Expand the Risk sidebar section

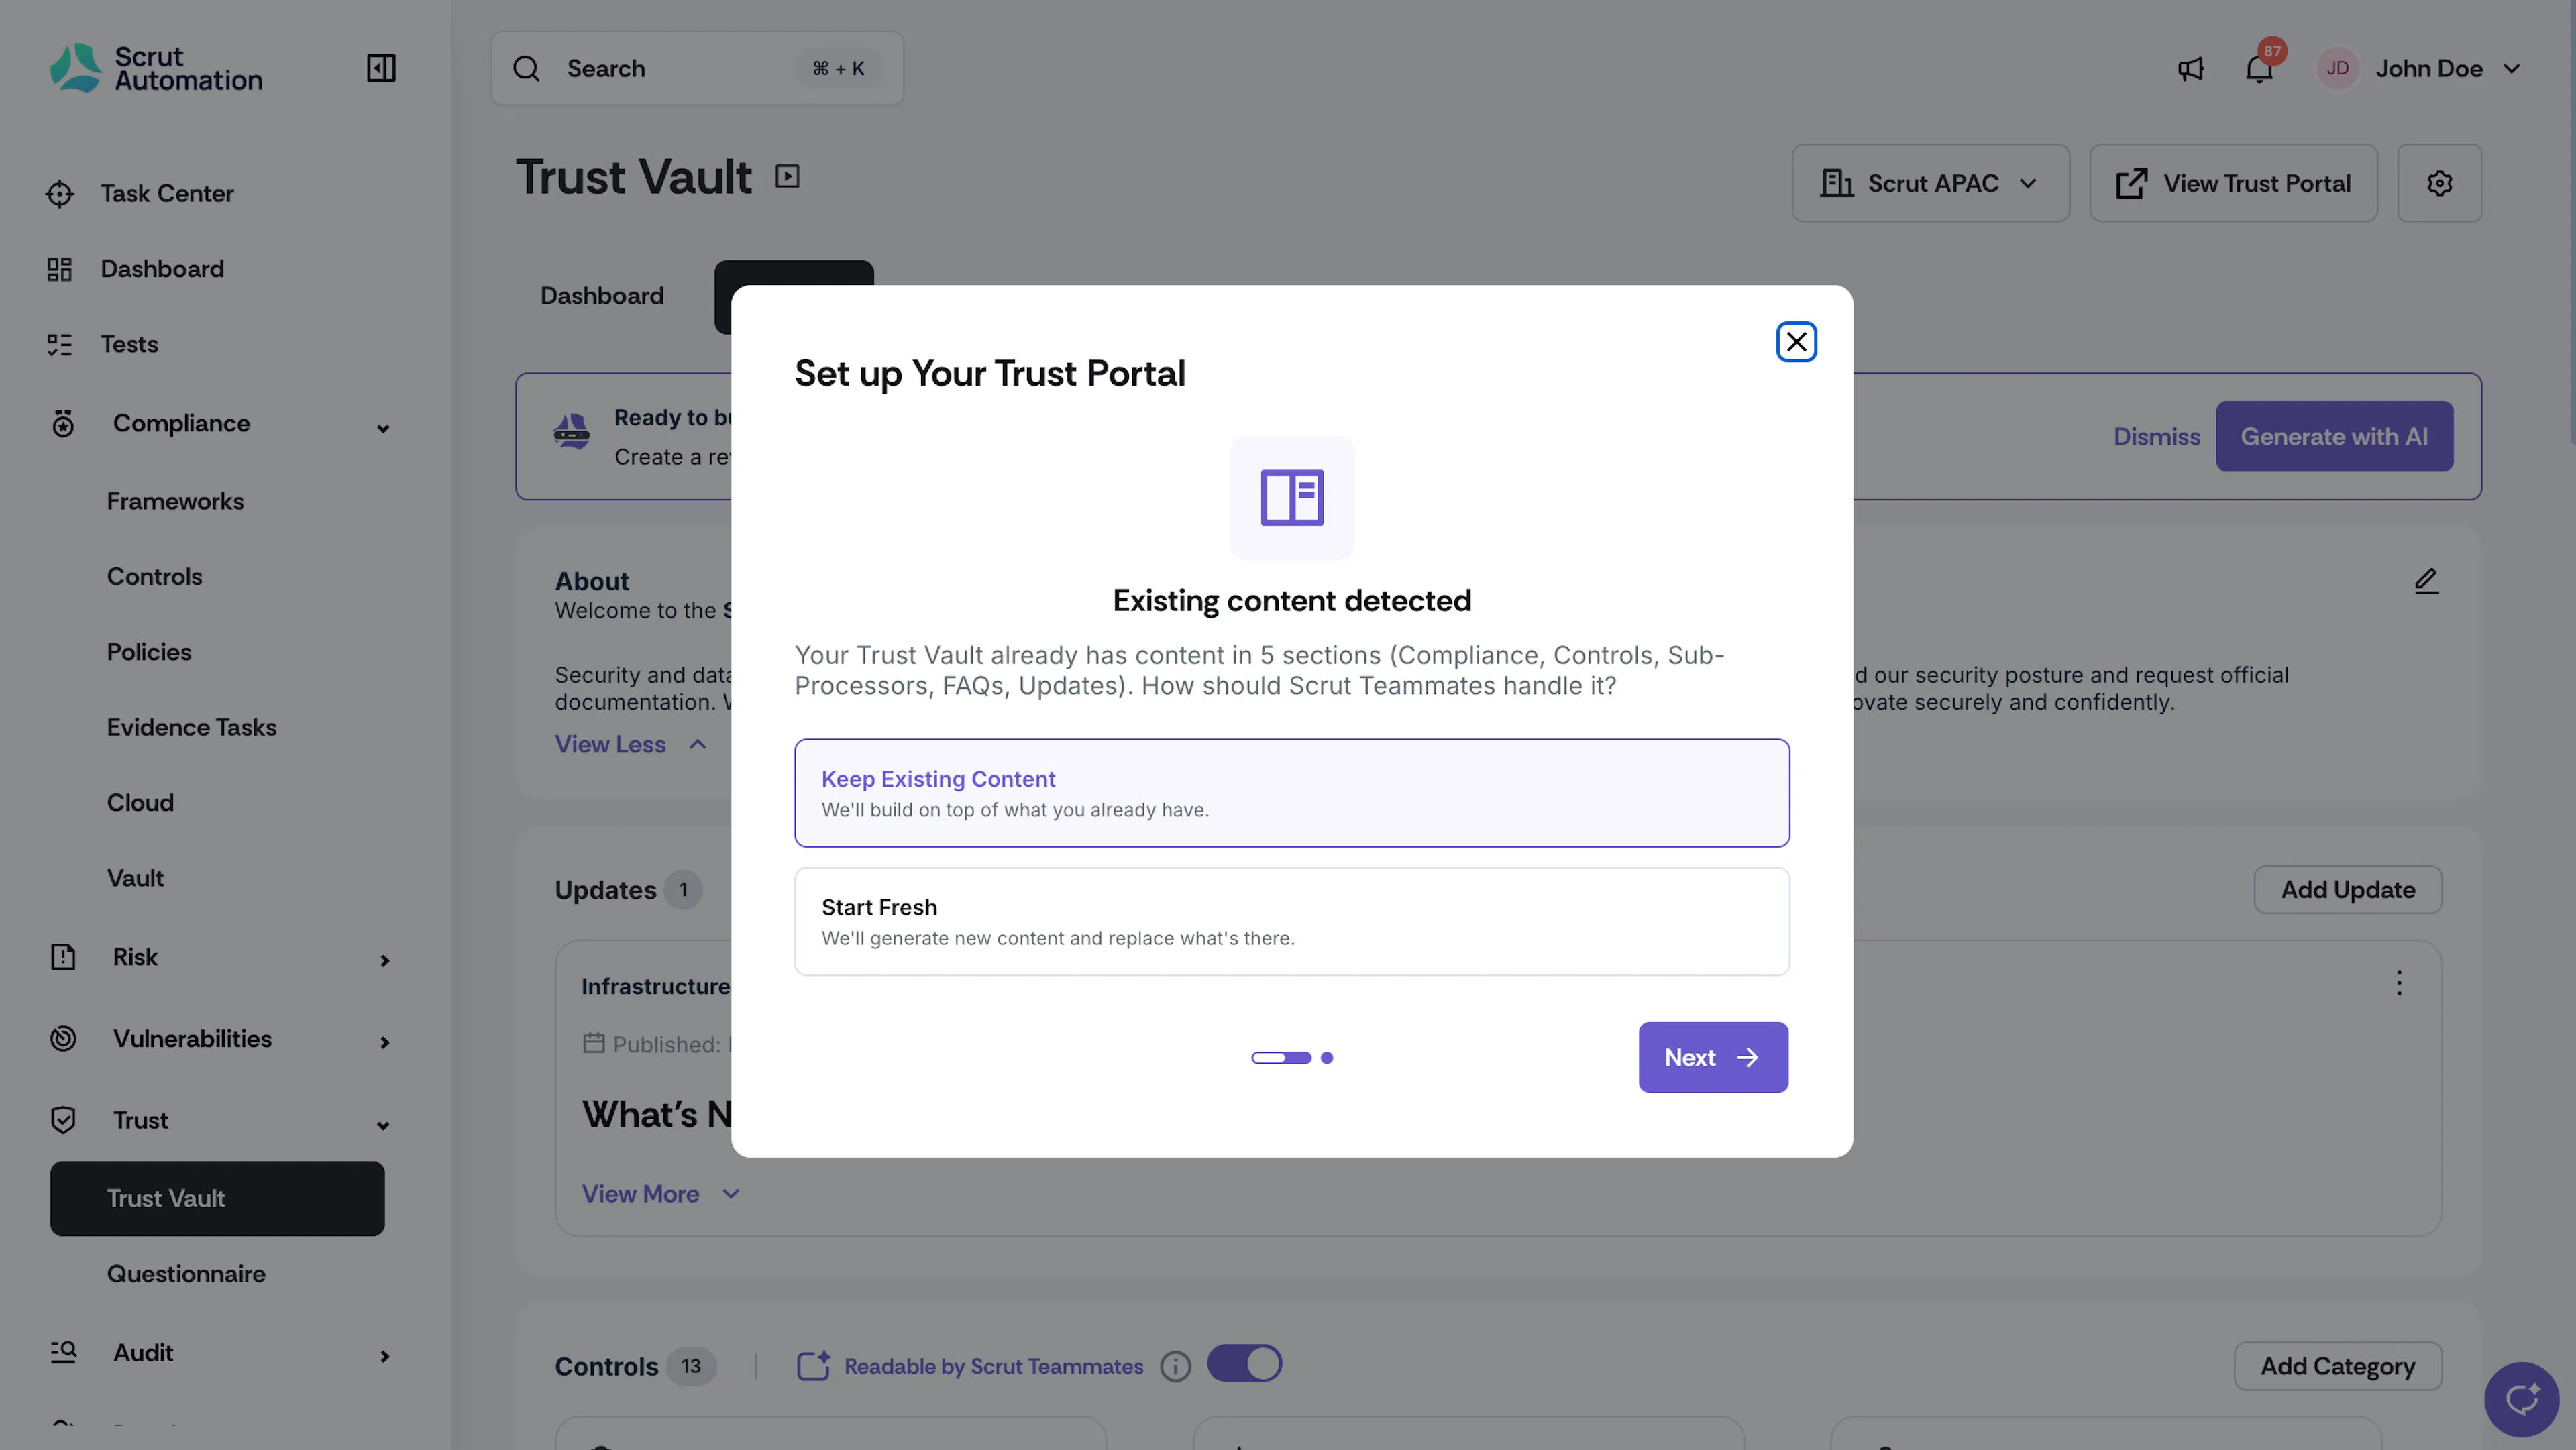pos(217,957)
